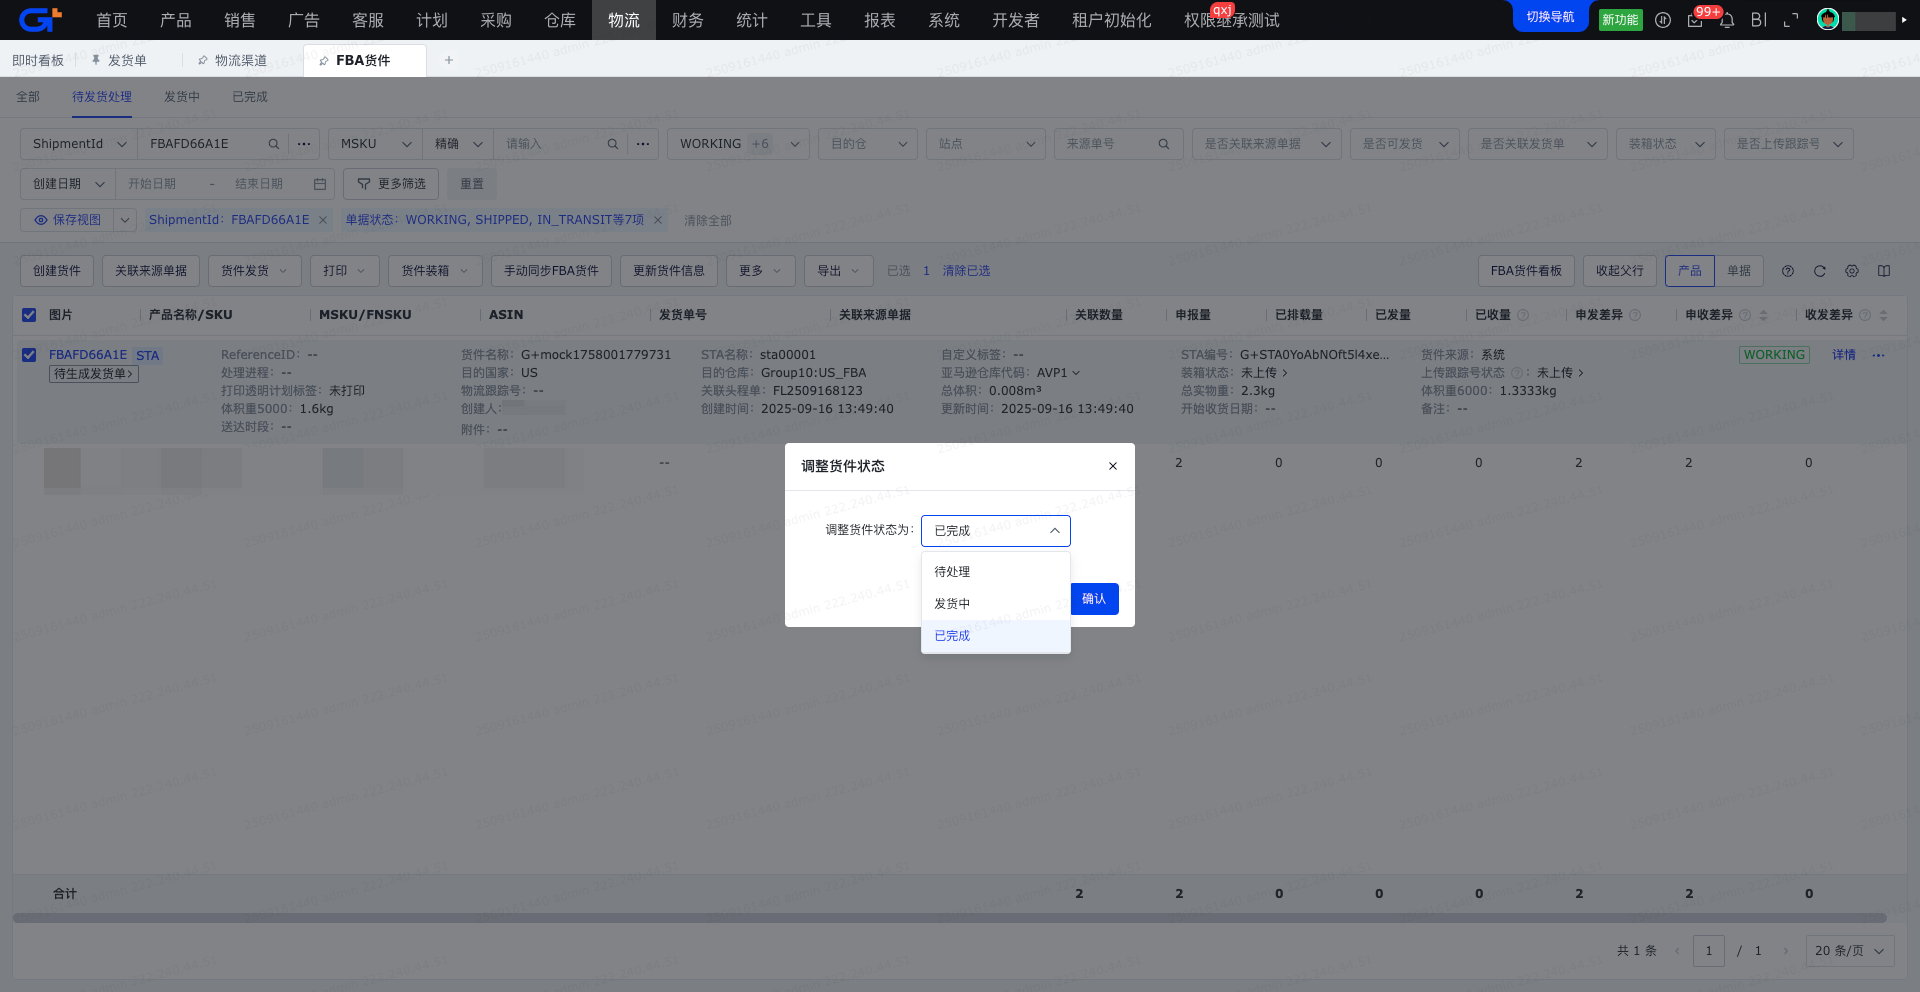Open the 目的仓 dropdown

(868, 144)
